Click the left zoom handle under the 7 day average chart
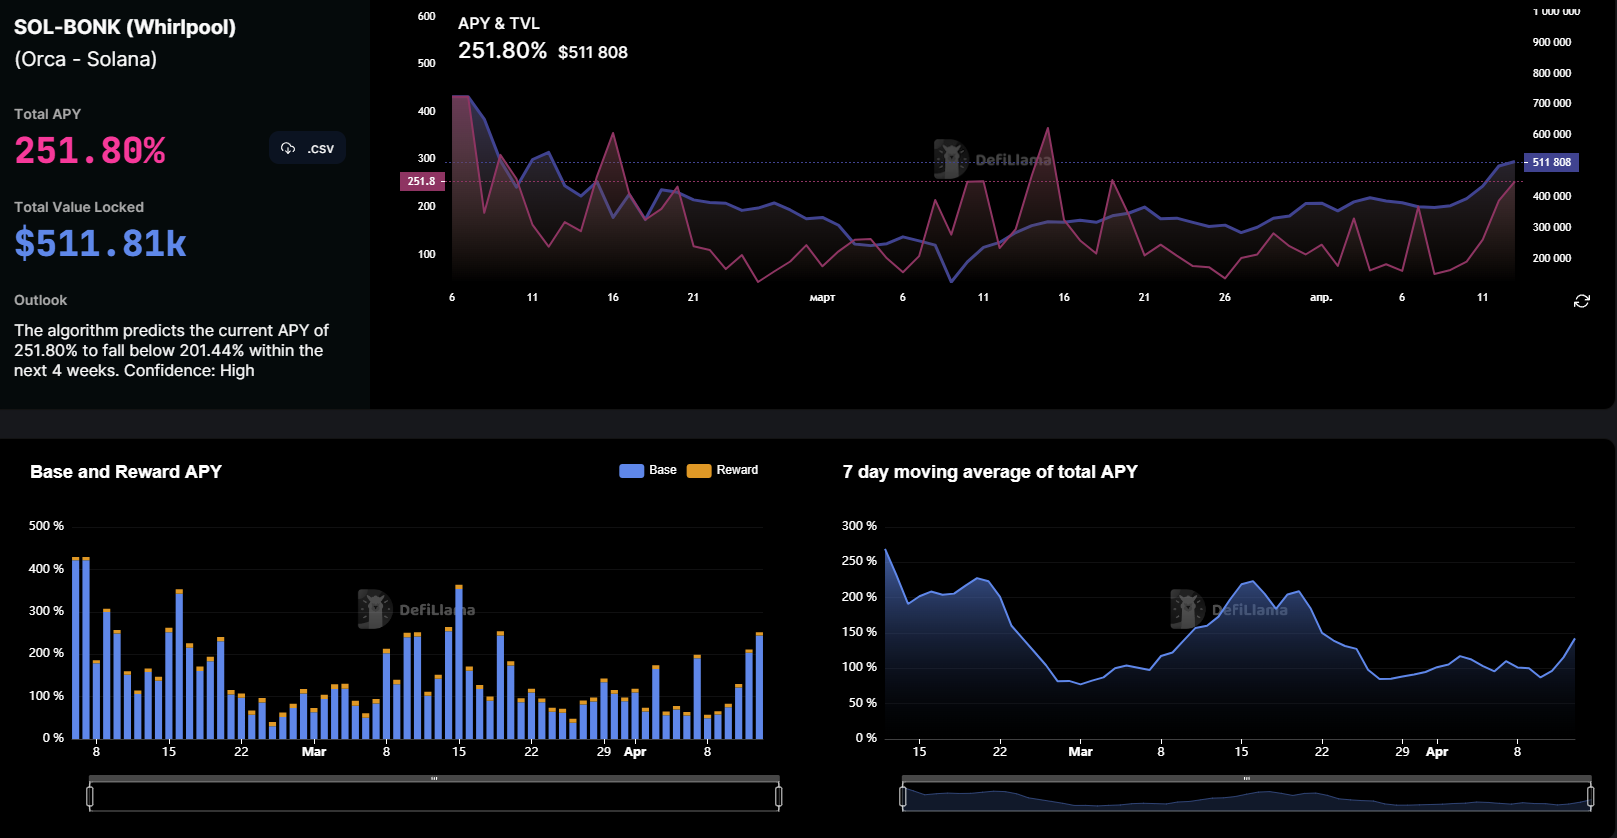1617x838 pixels. (x=903, y=796)
